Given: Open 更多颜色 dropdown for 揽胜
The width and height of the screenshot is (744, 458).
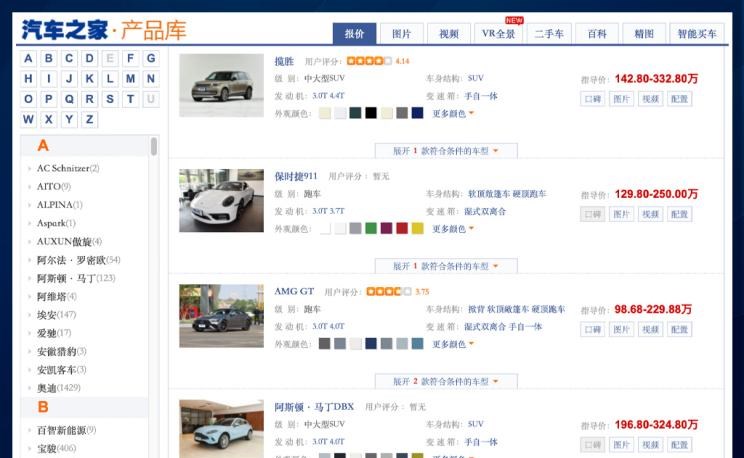Looking at the screenshot, I should pos(453,113).
